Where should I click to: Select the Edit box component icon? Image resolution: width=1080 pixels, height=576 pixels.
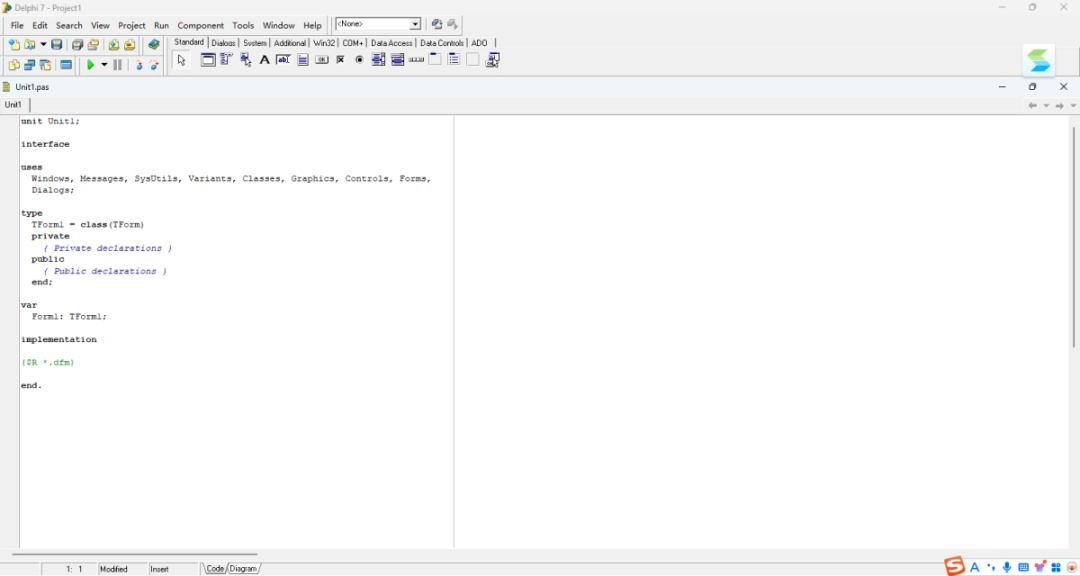click(x=283, y=60)
